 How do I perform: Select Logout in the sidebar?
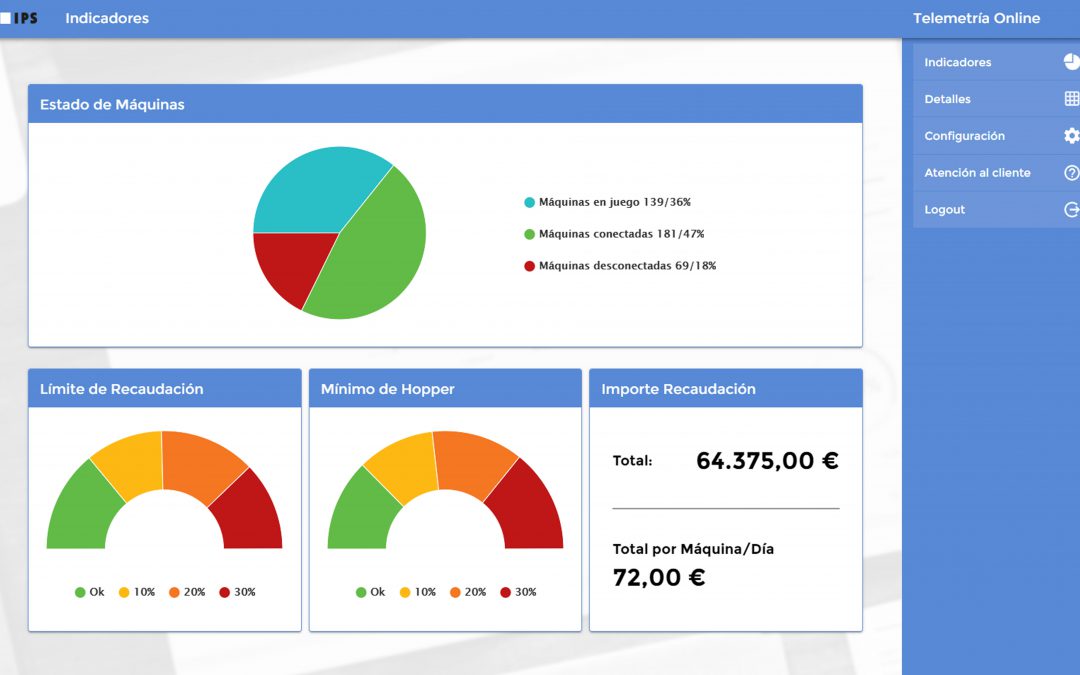997,209
